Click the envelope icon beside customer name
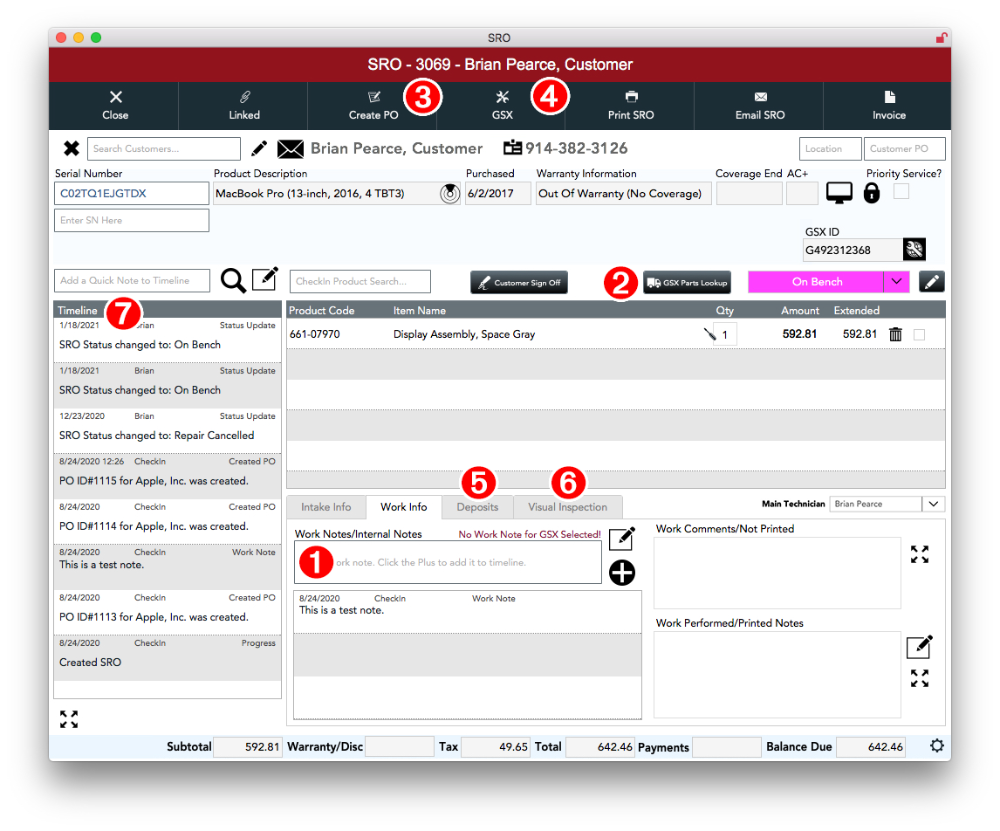1000x831 pixels. [x=290, y=149]
